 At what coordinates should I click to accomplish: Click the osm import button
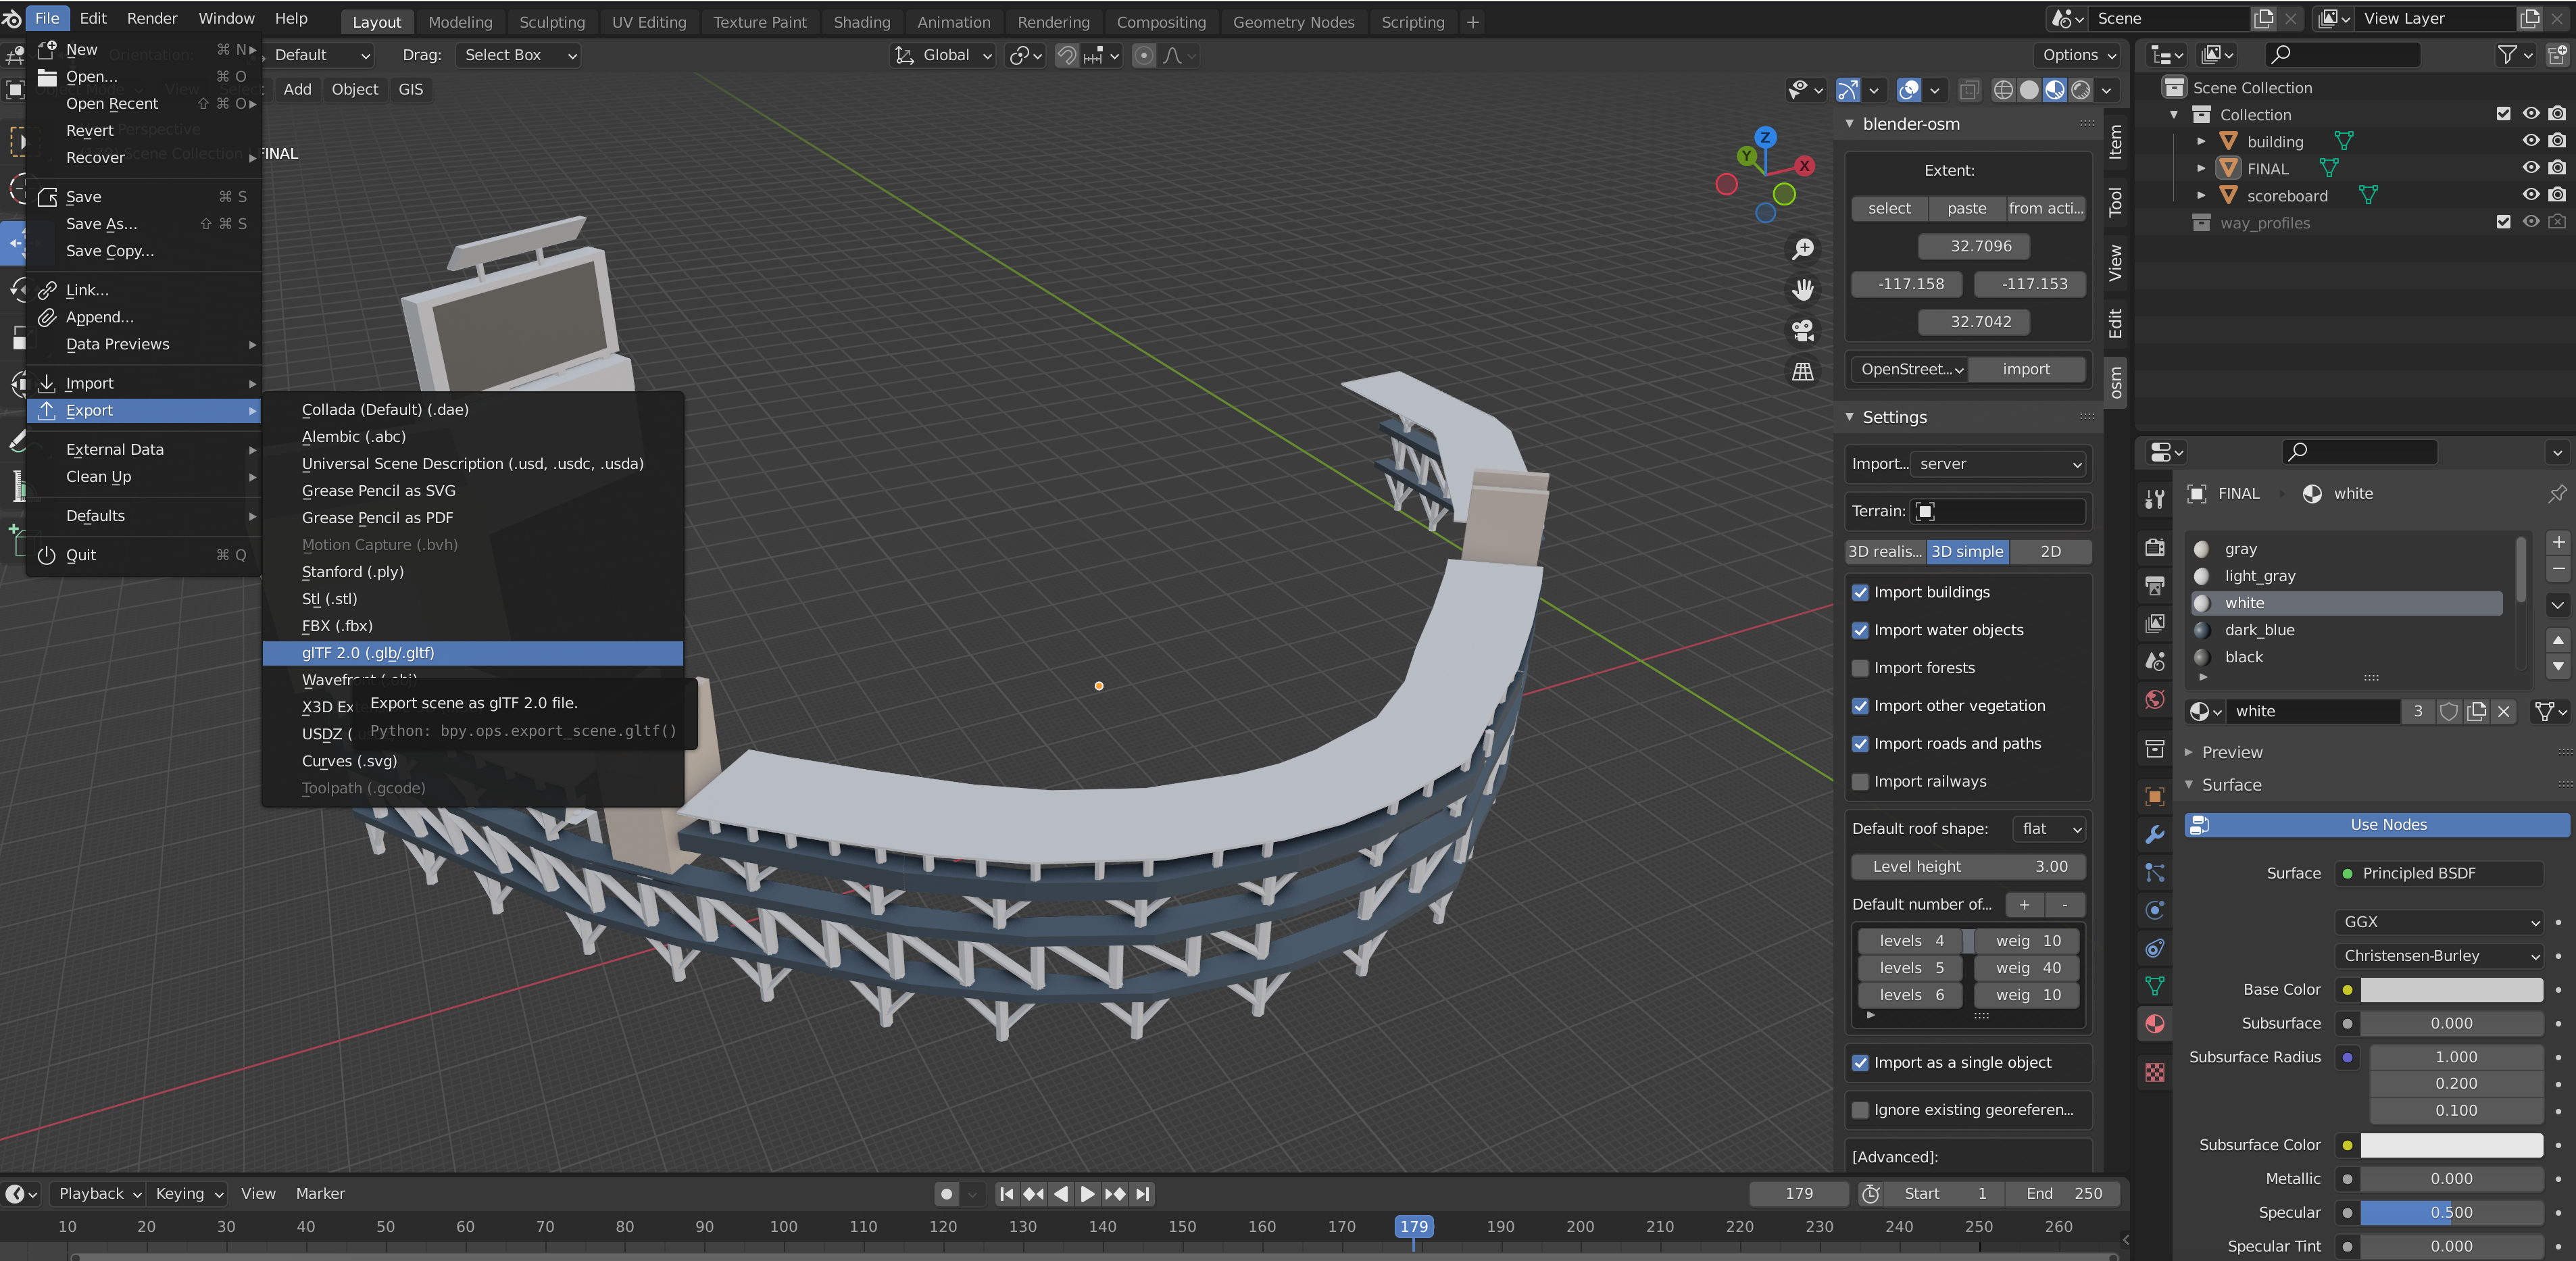tap(2026, 370)
